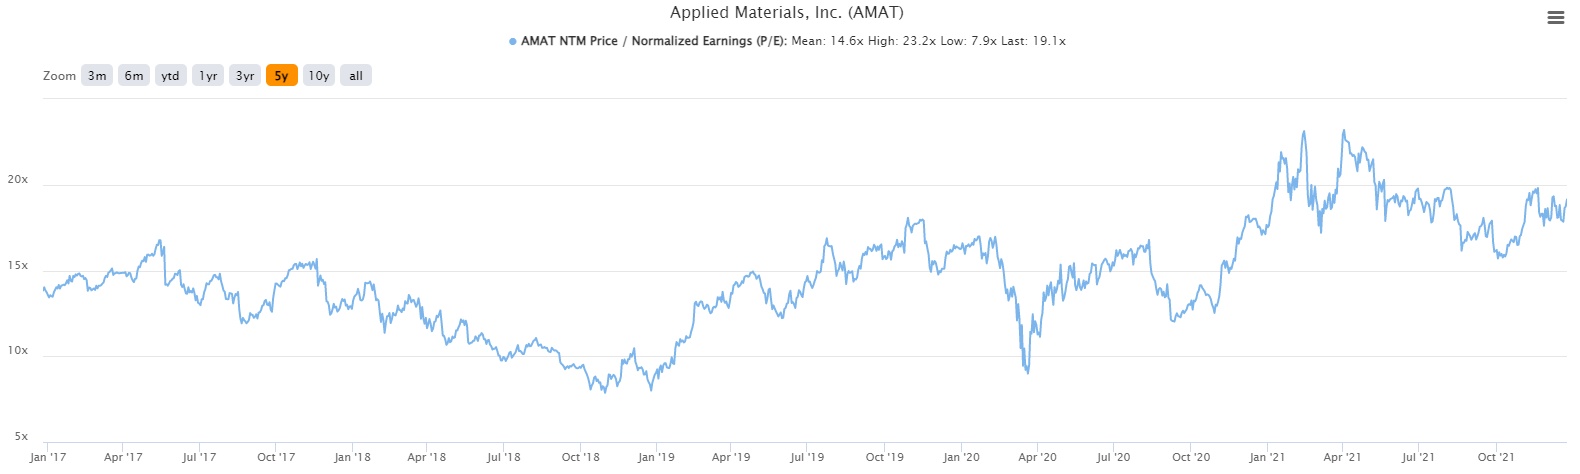Click the 10x y-axis label
Viewport: 1580px width, 474px height.
[x=18, y=351]
